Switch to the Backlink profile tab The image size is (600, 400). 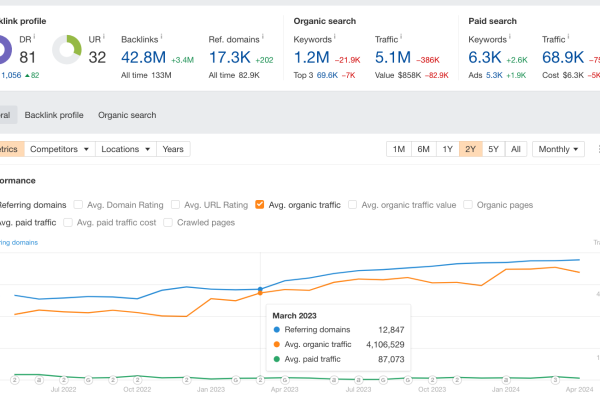(54, 115)
